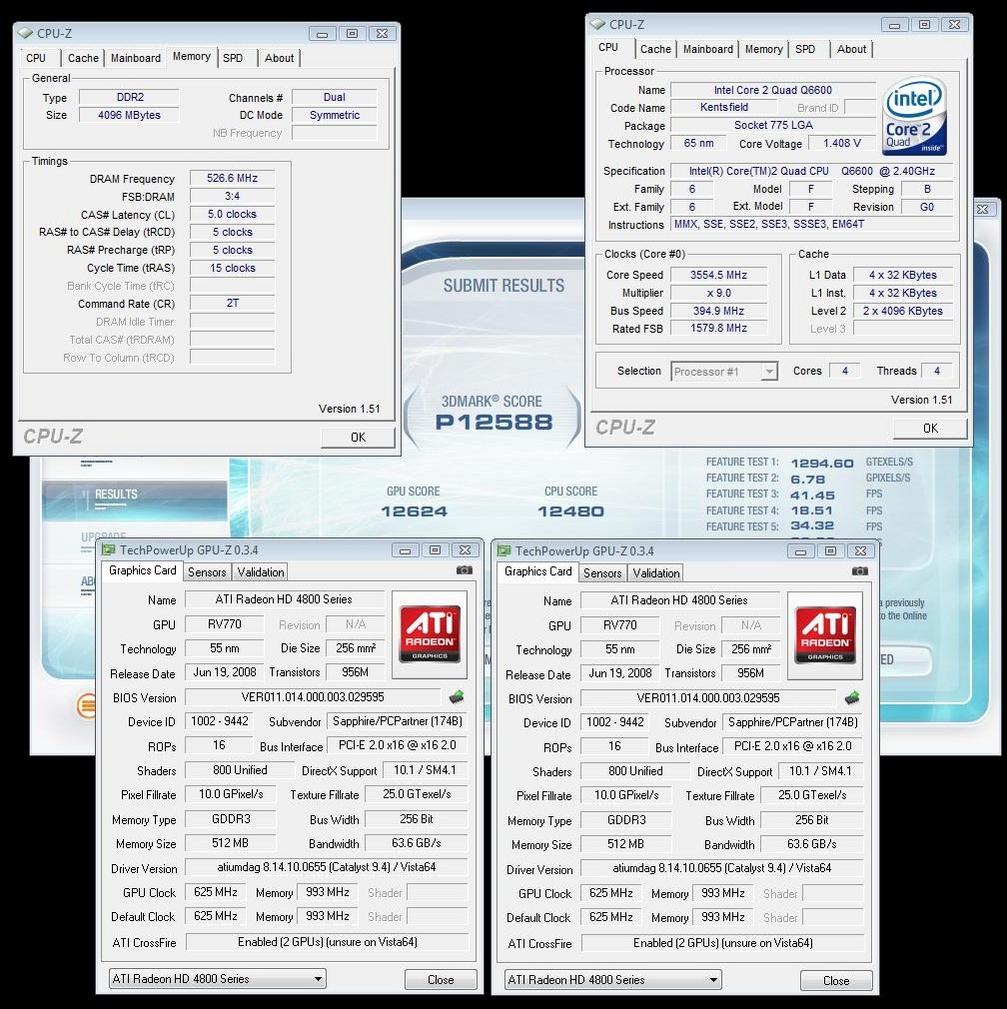Click the right GPU-Z window's title bar icon
Image resolution: width=1007 pixels, height=1009 pixels.
click(504, 550)
